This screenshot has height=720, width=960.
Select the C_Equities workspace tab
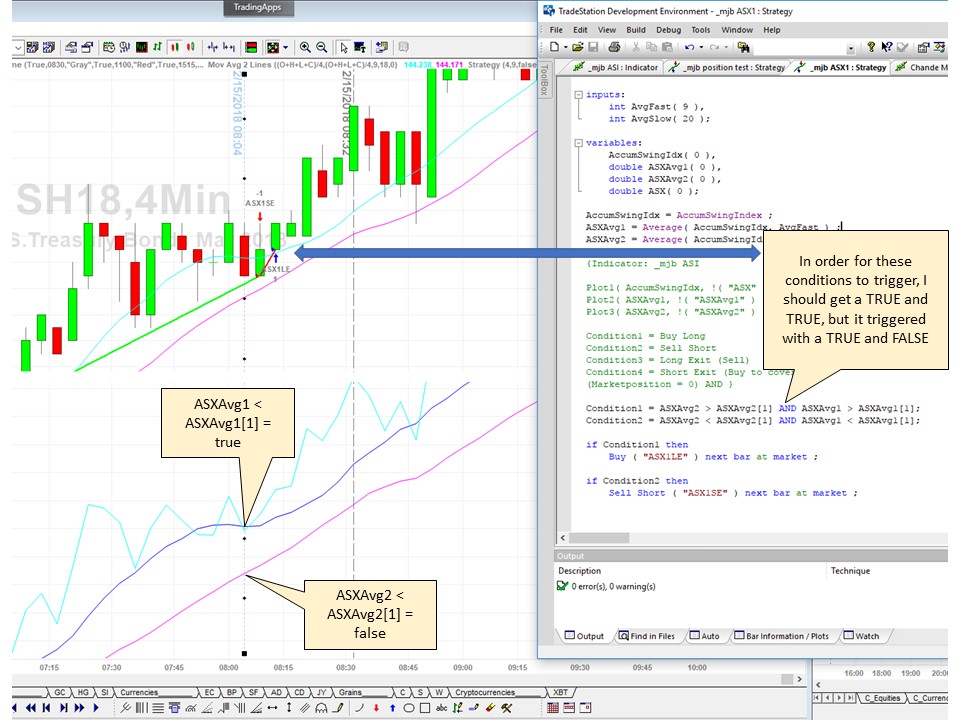tap(882, 697)
